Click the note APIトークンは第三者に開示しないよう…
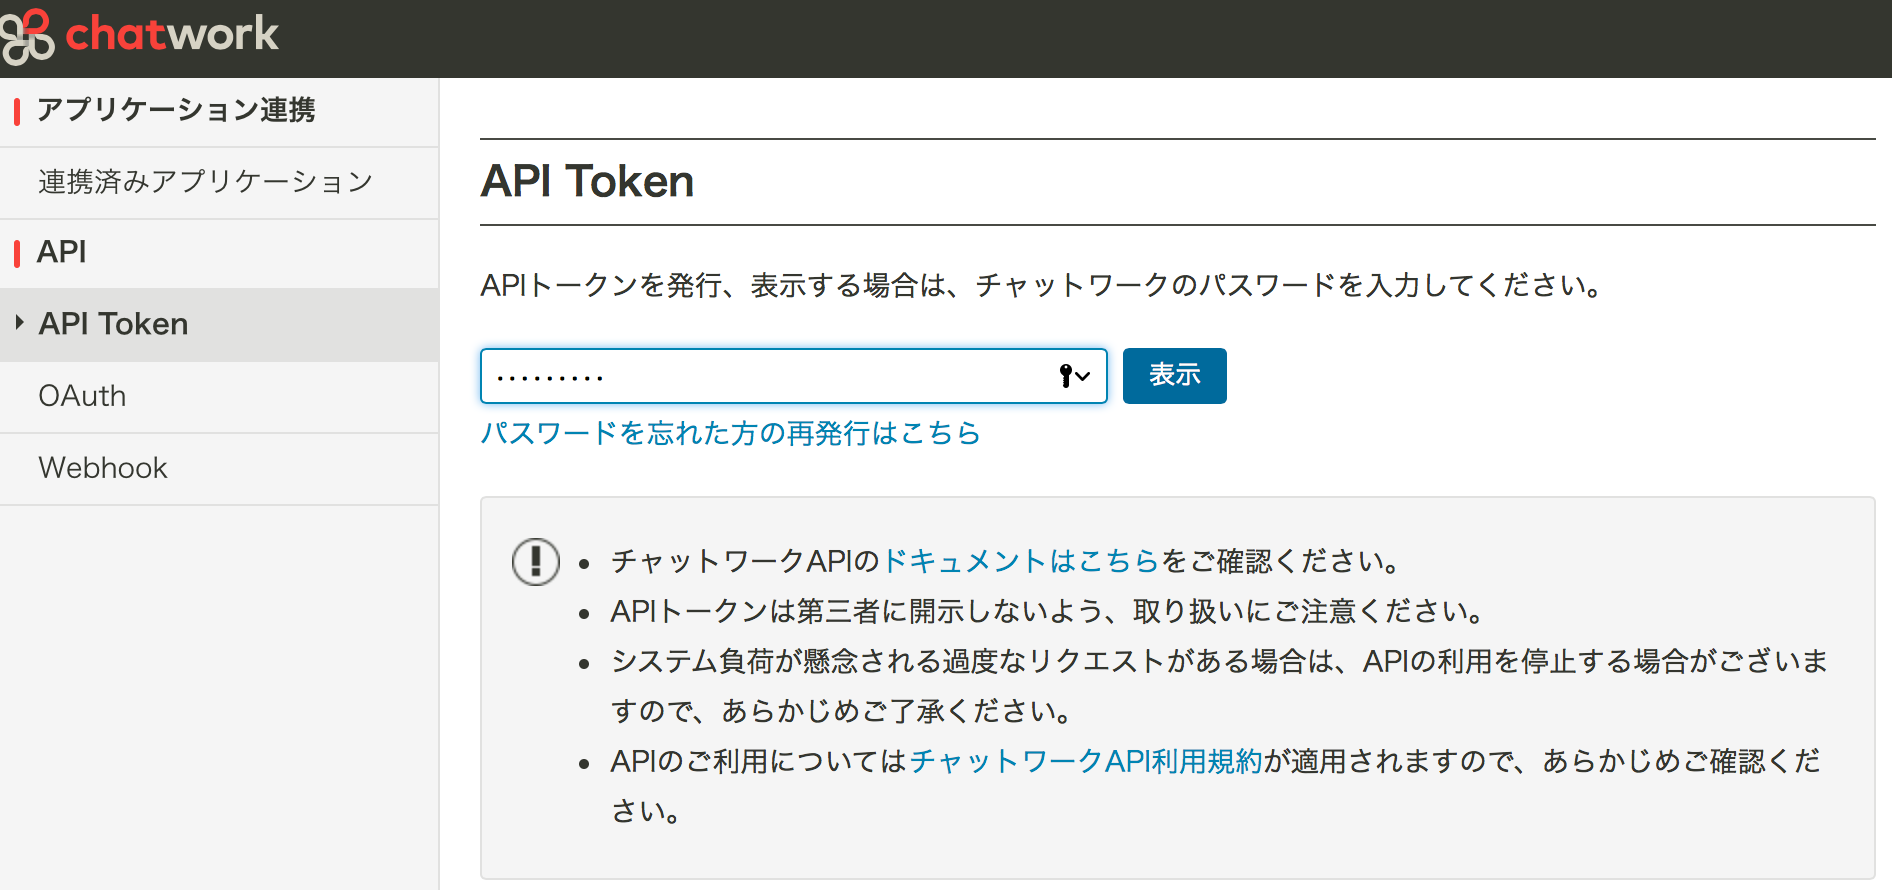1892x890 pixels. coord(1047,611)
